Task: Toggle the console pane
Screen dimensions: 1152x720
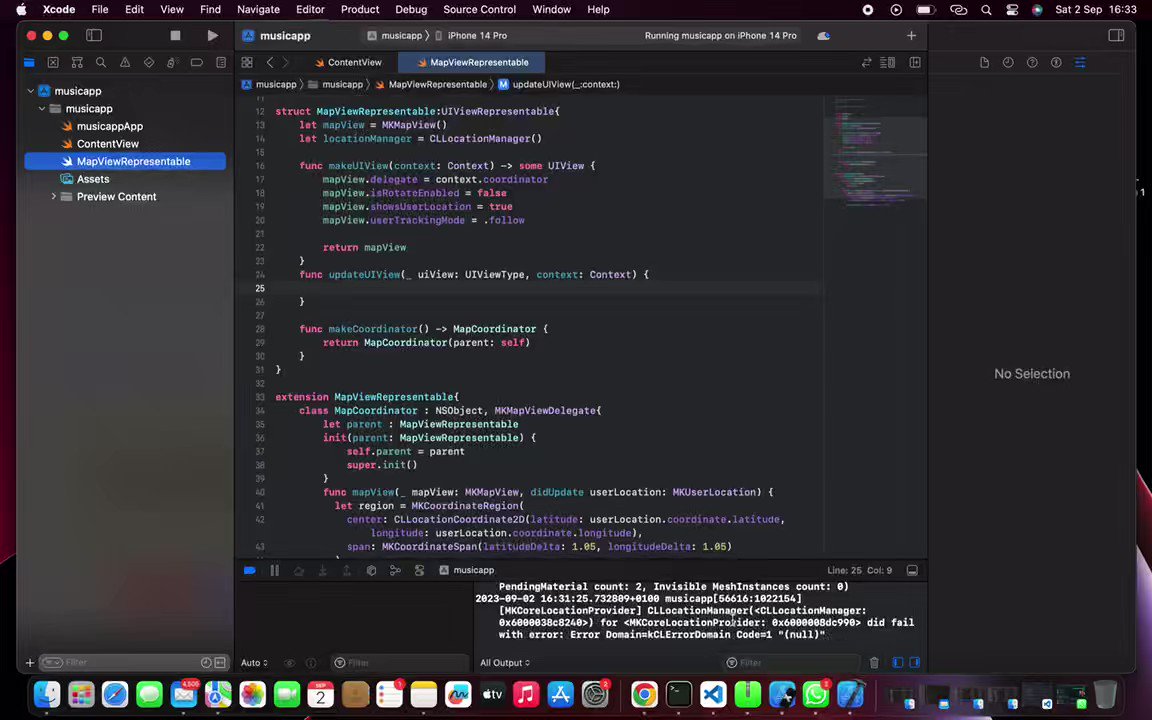Action: (x=915, y=663)
